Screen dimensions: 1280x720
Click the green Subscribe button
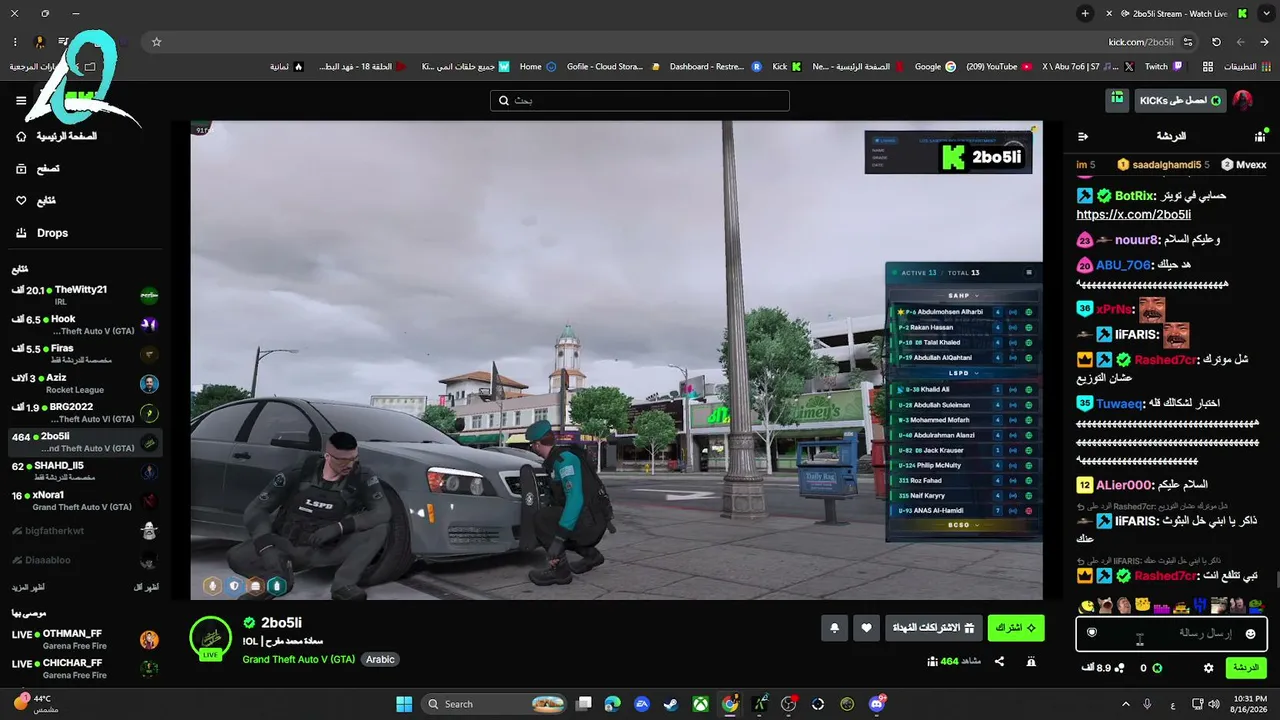(1016, 628)
